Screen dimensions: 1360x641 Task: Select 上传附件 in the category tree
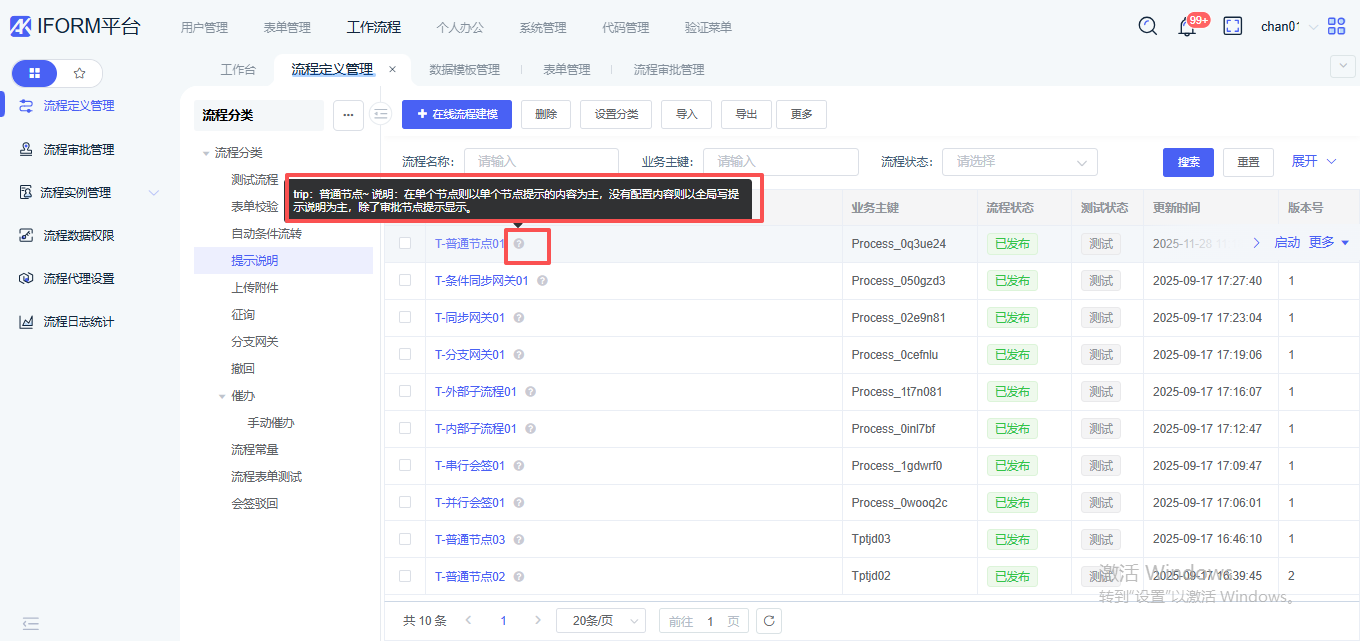pyautogui.click(x=255, y=288)
